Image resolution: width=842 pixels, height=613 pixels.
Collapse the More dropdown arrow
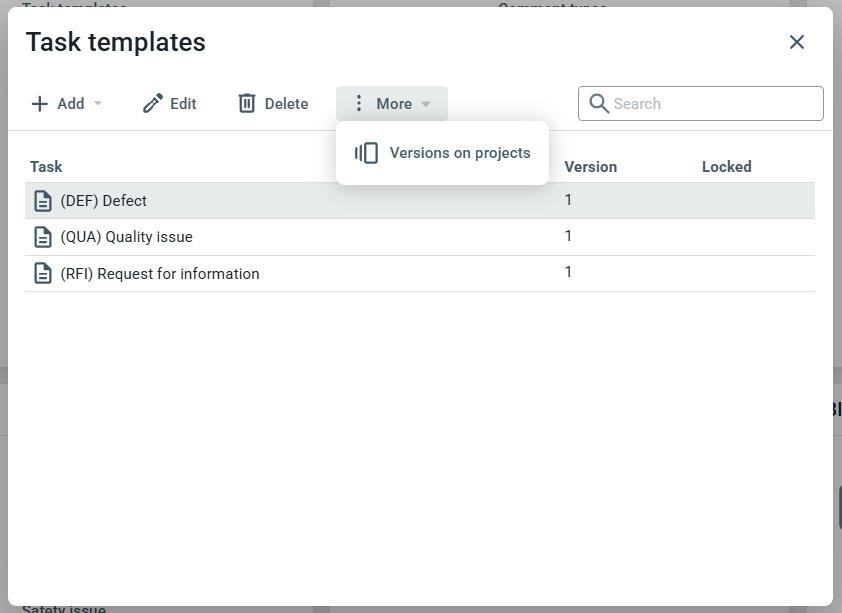(426, 104)
